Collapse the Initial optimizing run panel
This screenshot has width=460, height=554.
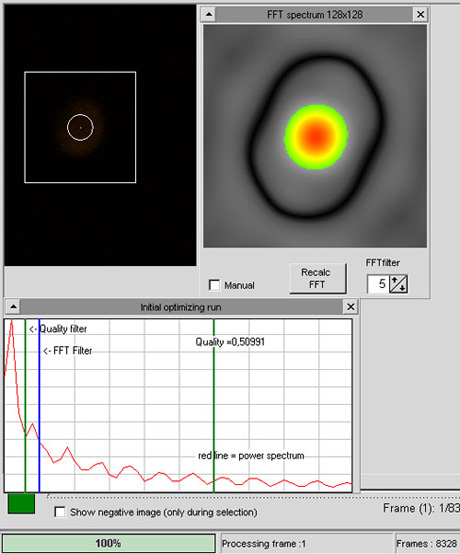(13, 307)
